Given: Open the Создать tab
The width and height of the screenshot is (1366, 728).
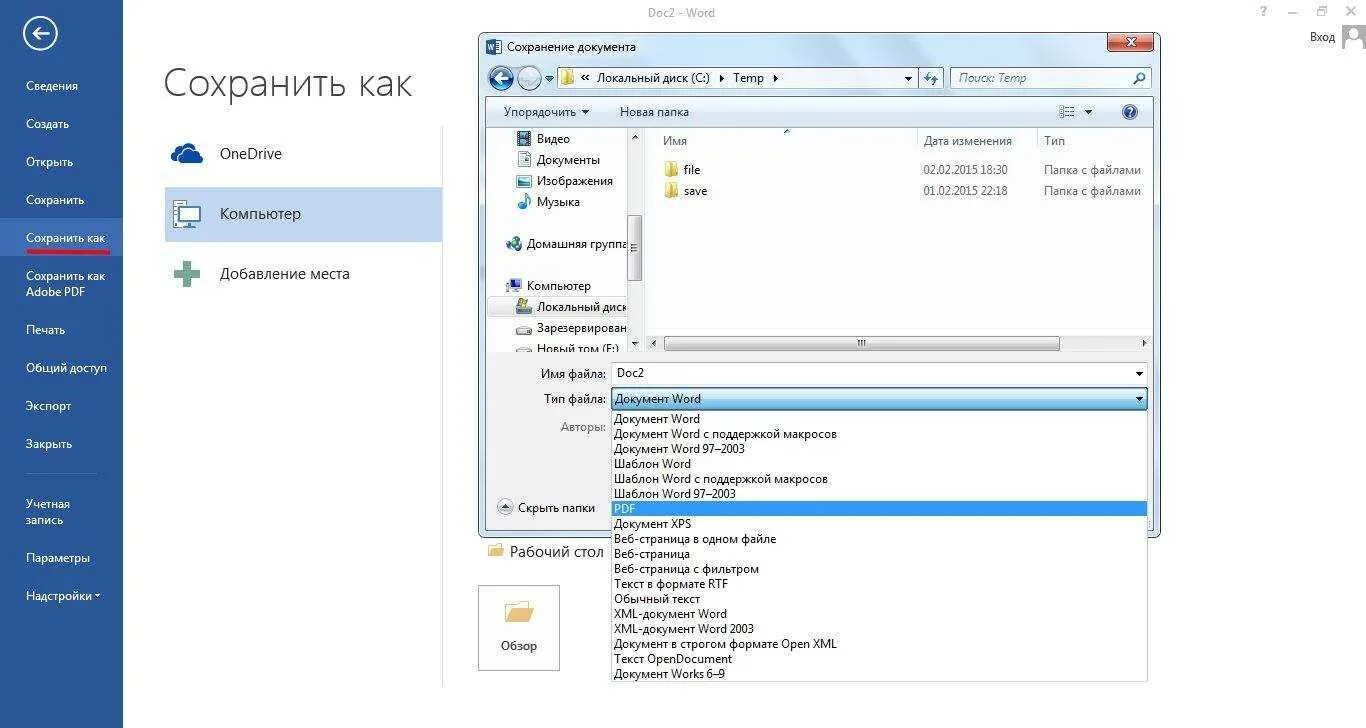Looking at the screenshot, I should 47,124.
